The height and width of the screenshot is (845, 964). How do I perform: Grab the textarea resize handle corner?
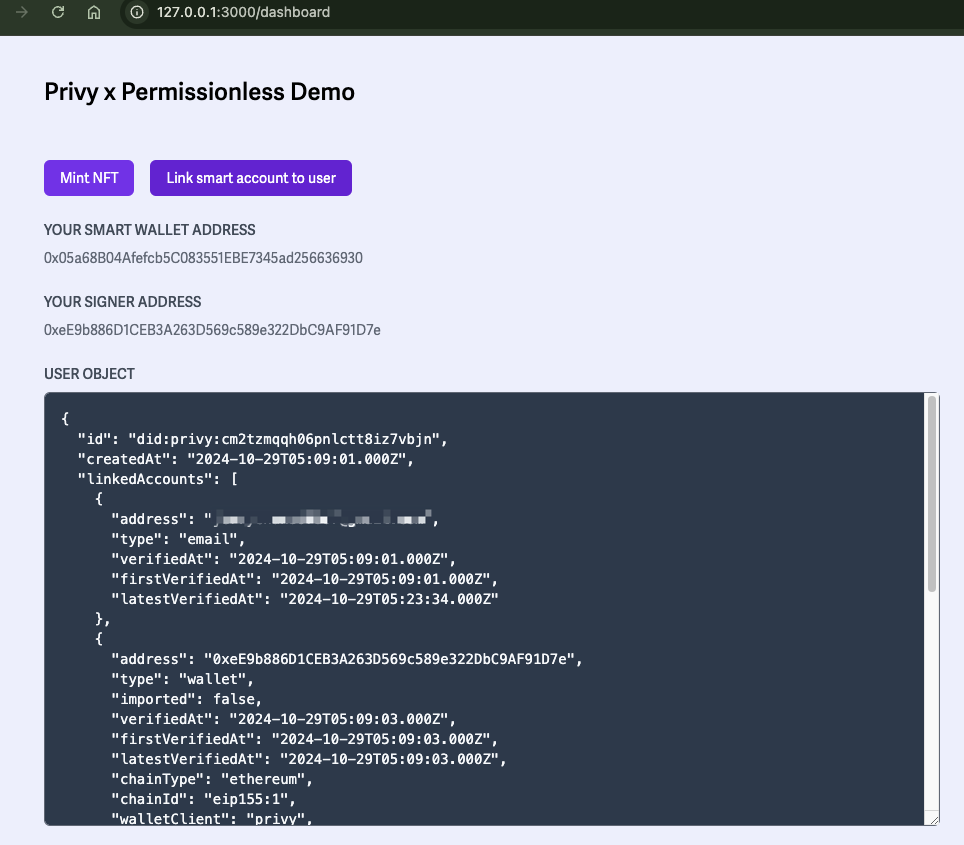pyautogui.click(x=934, y=820)
